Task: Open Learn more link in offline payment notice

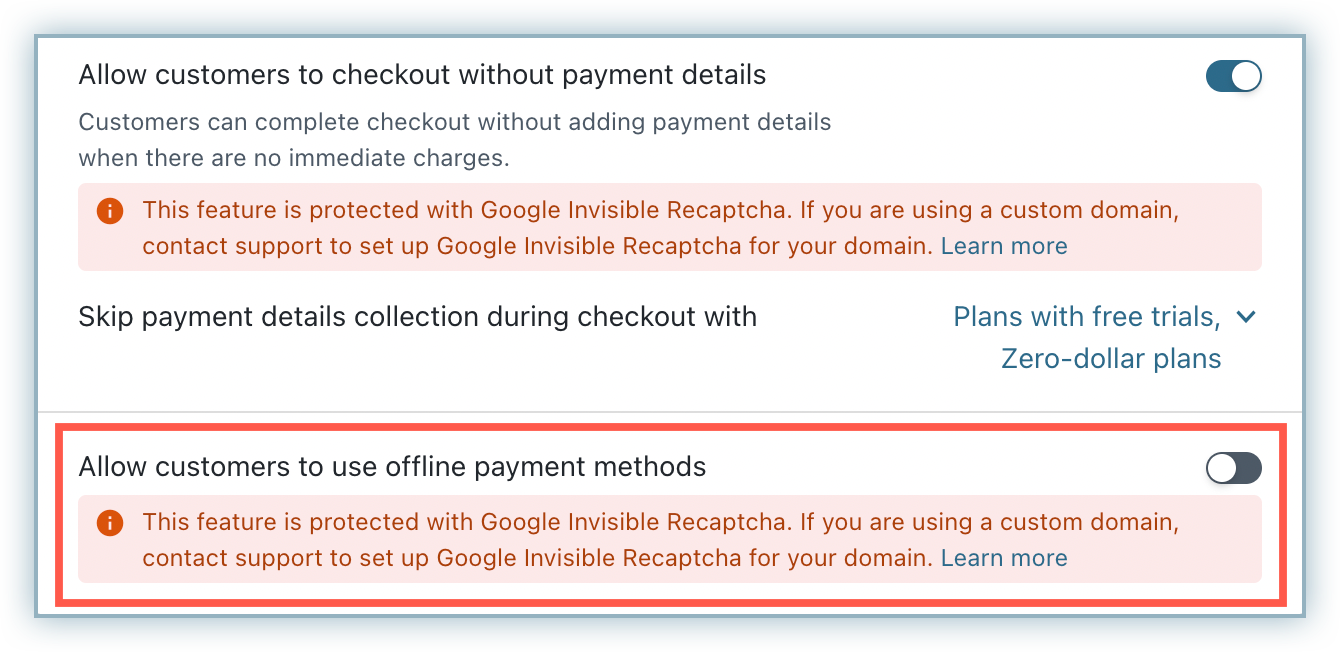Action: 1004,558
